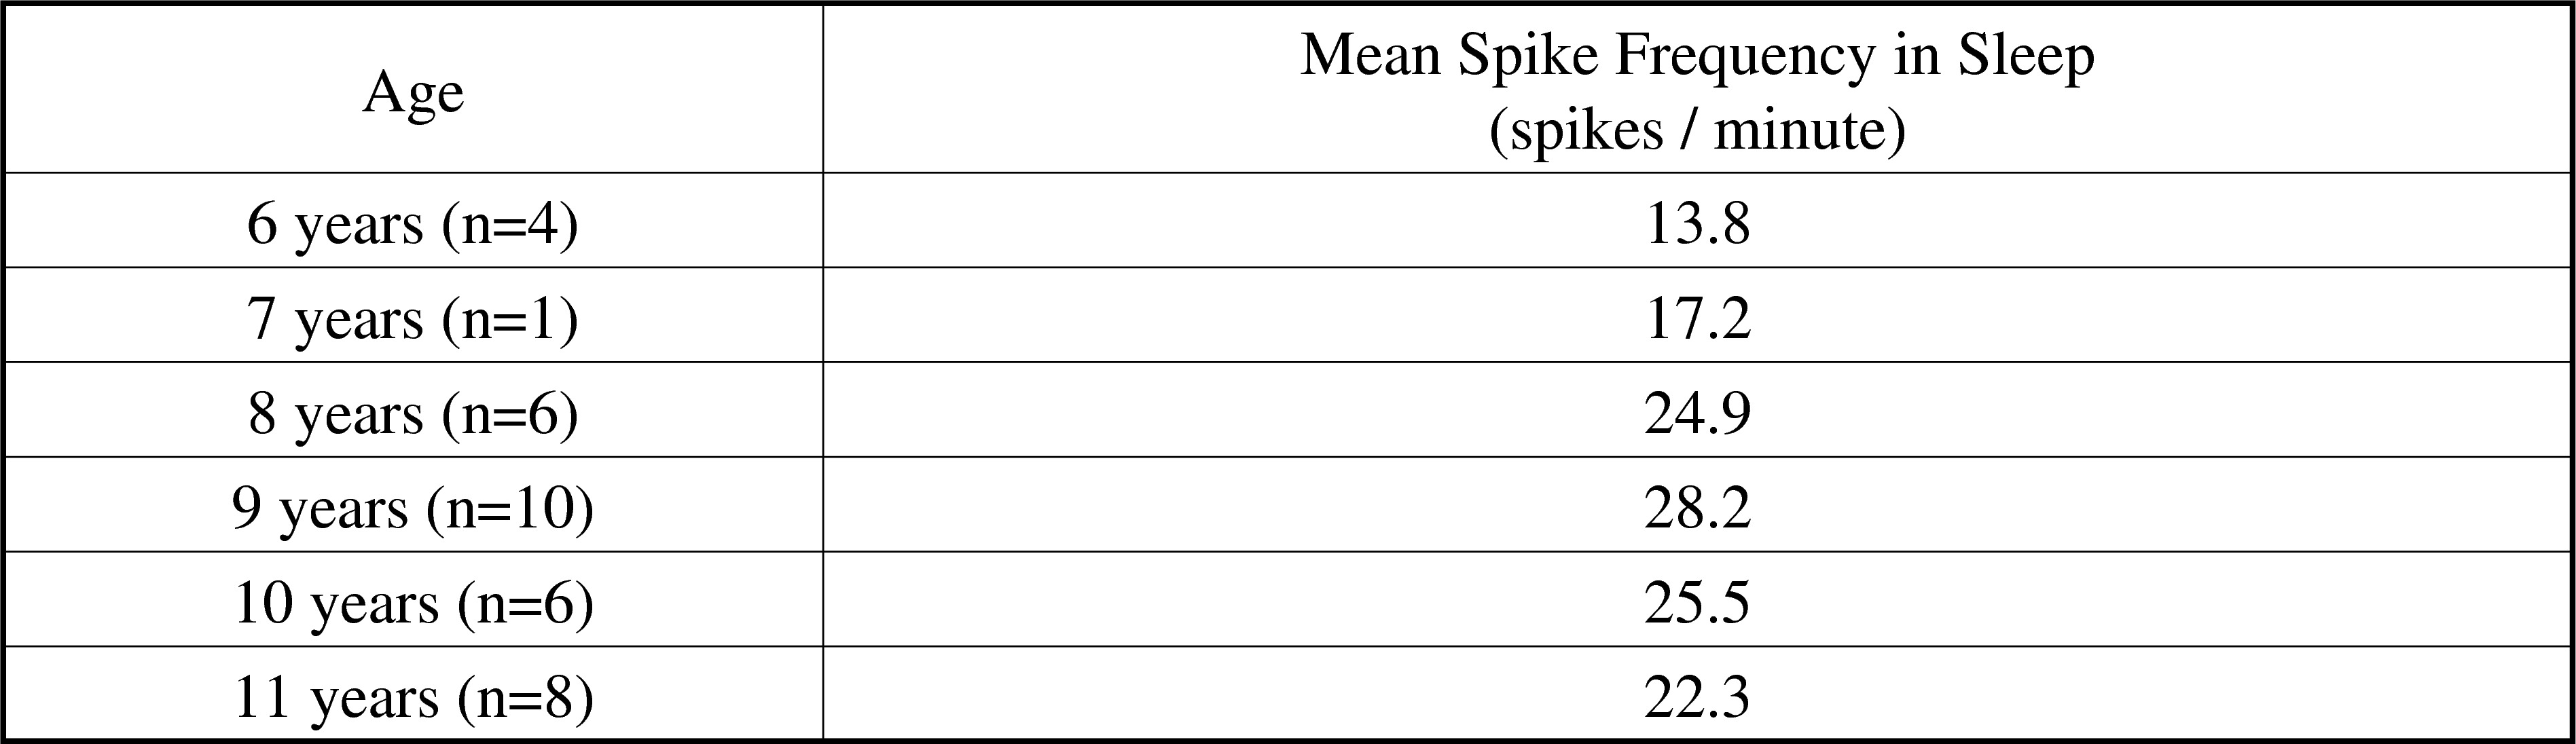
Task: Click the 24.9 spike frequency value
Action: (x=1697, y=415)
